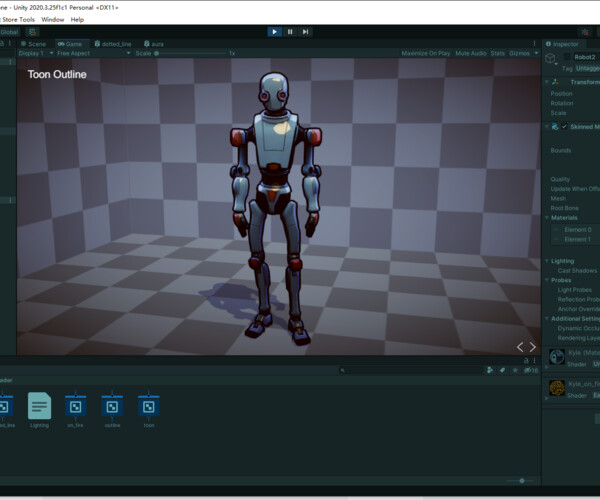Open the Project panel more-options menu
Viewport: 600px width, 500px height.
click(535, 360)
